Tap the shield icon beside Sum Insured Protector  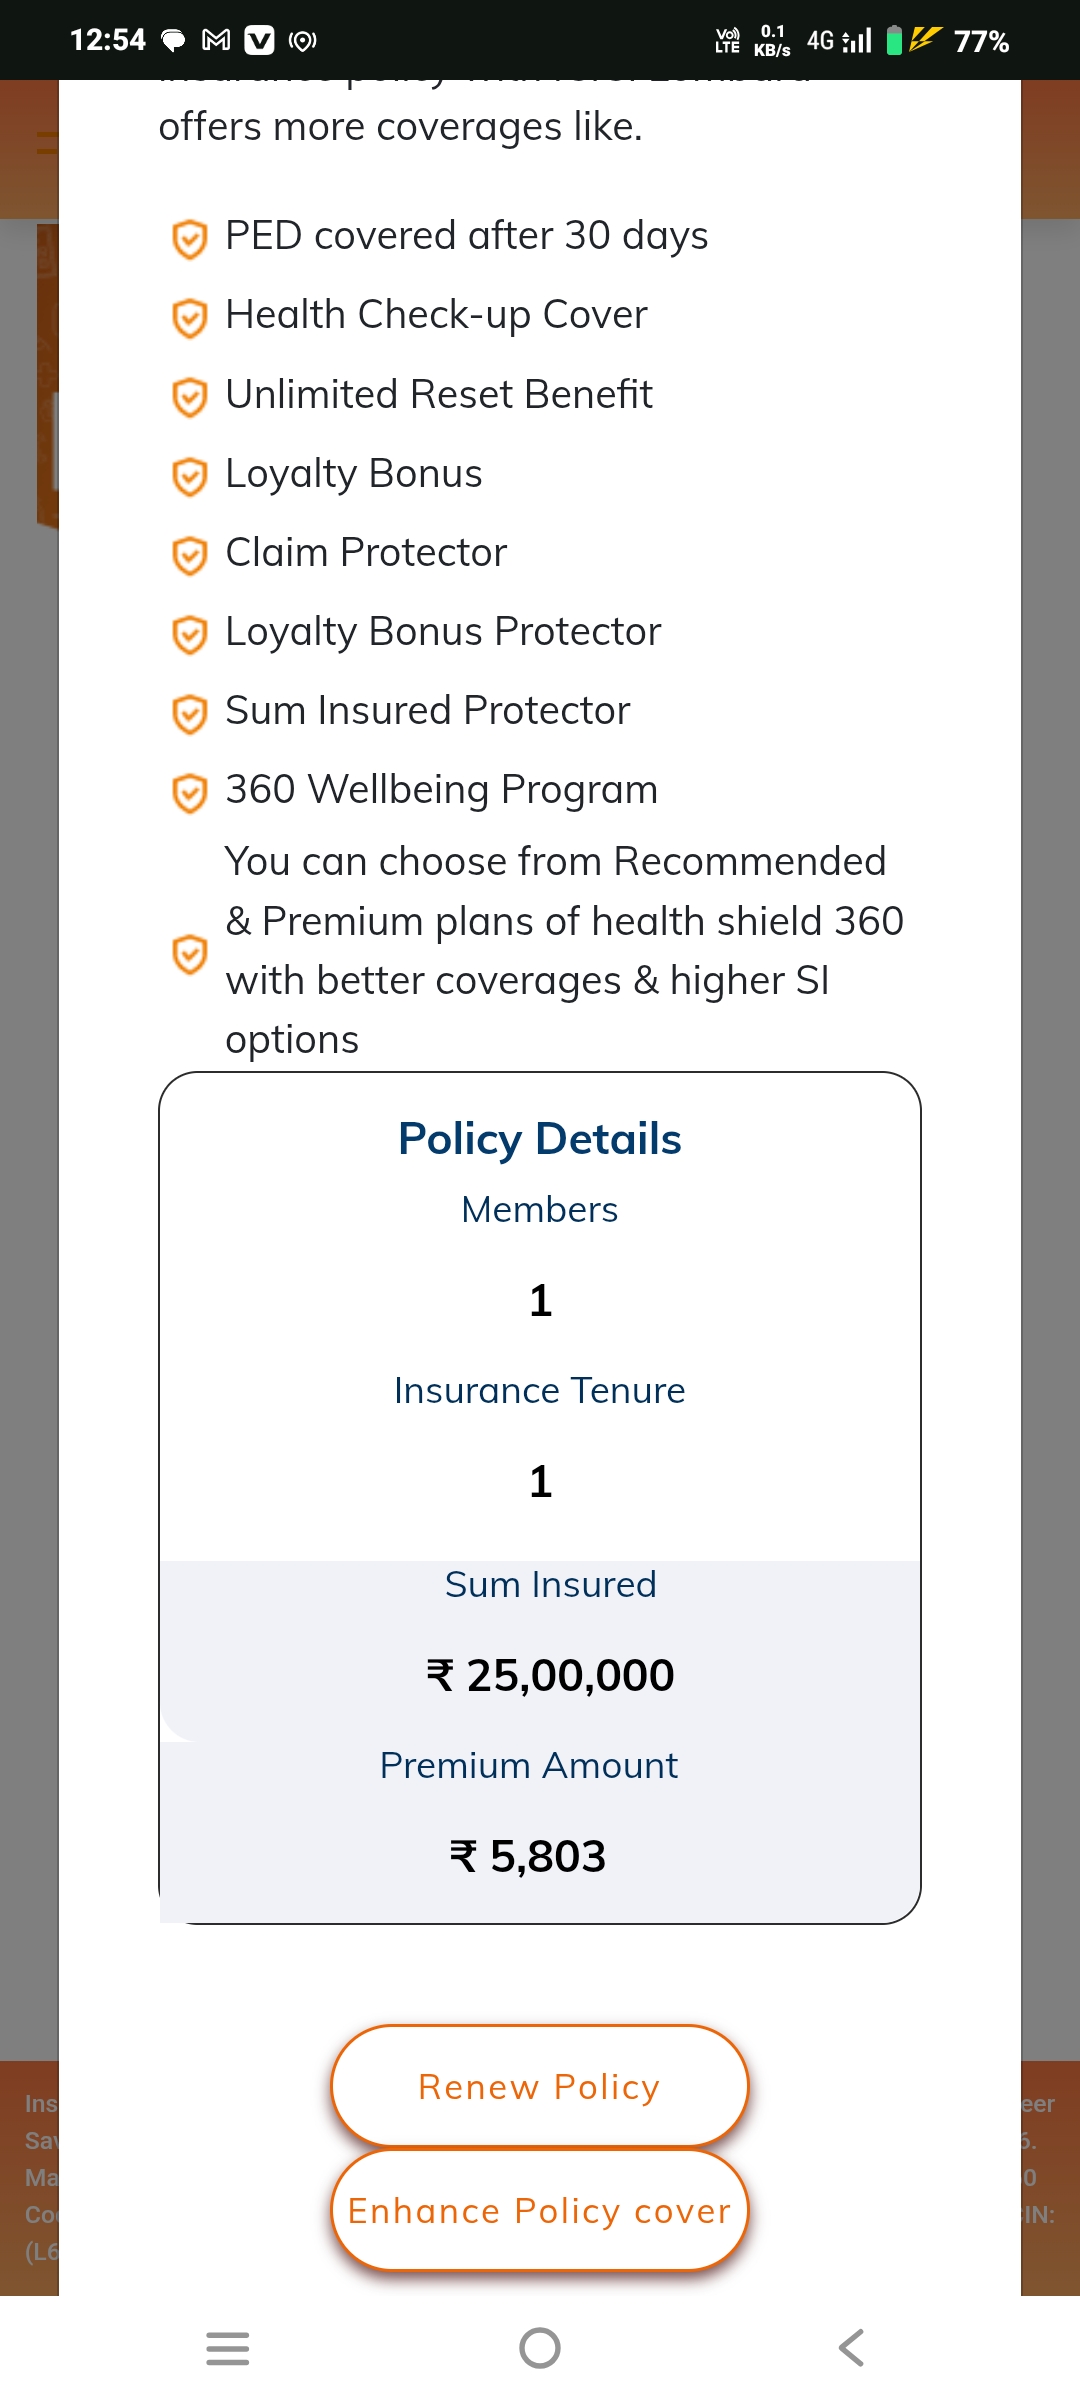click(x=189, y=714)
